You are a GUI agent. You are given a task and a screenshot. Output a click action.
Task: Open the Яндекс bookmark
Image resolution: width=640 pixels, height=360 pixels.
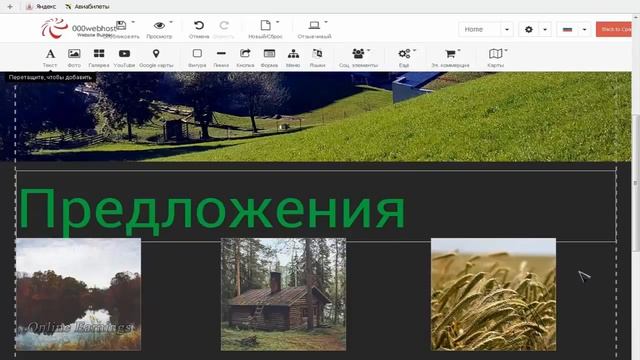pyautogui.click(x=41, y=7)
